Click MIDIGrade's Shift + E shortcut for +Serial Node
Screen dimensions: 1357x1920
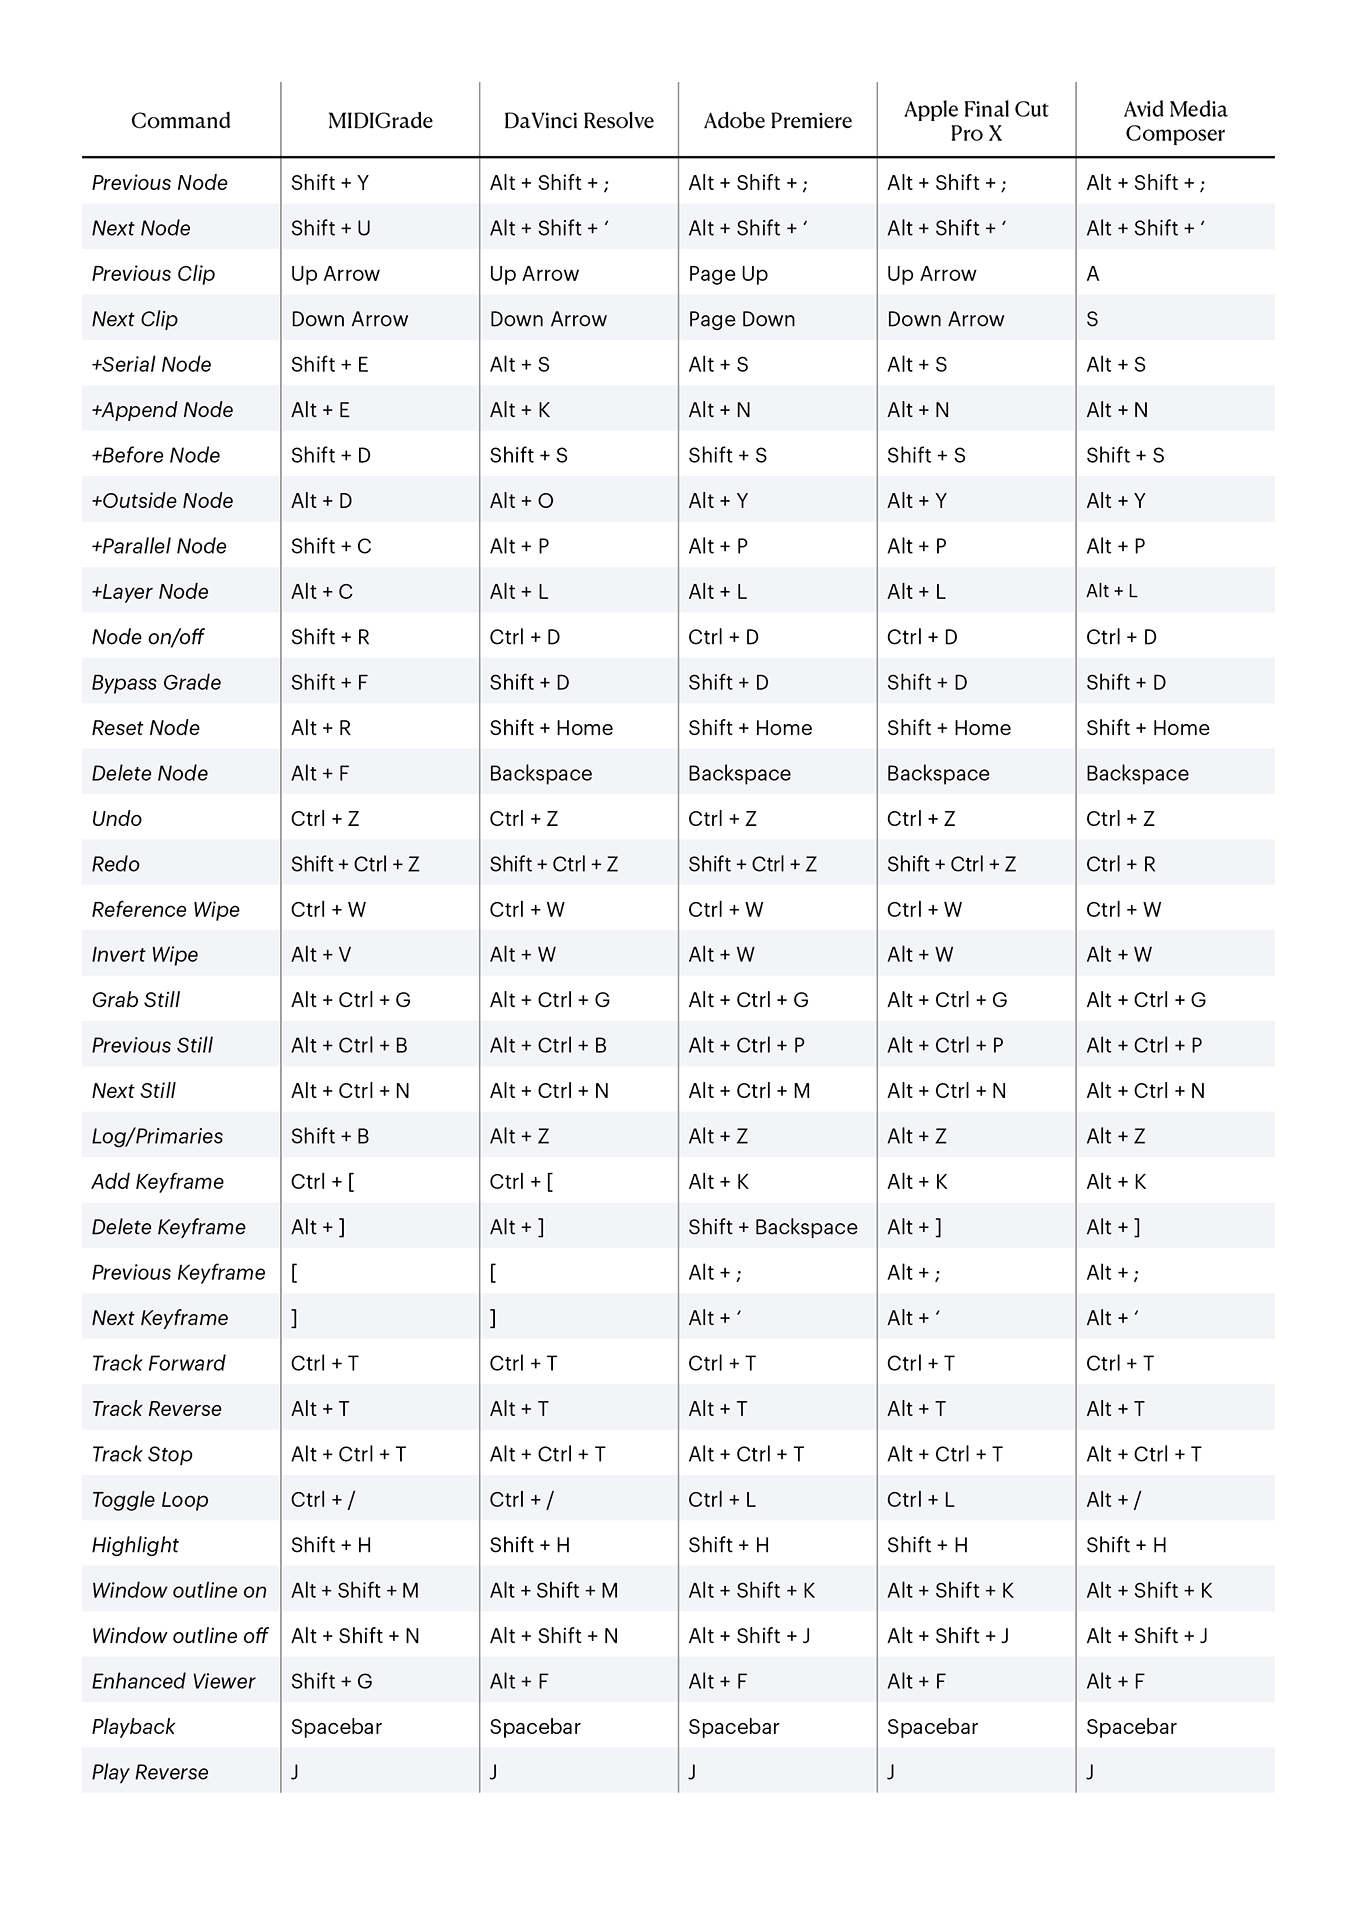tap(329, 365)
